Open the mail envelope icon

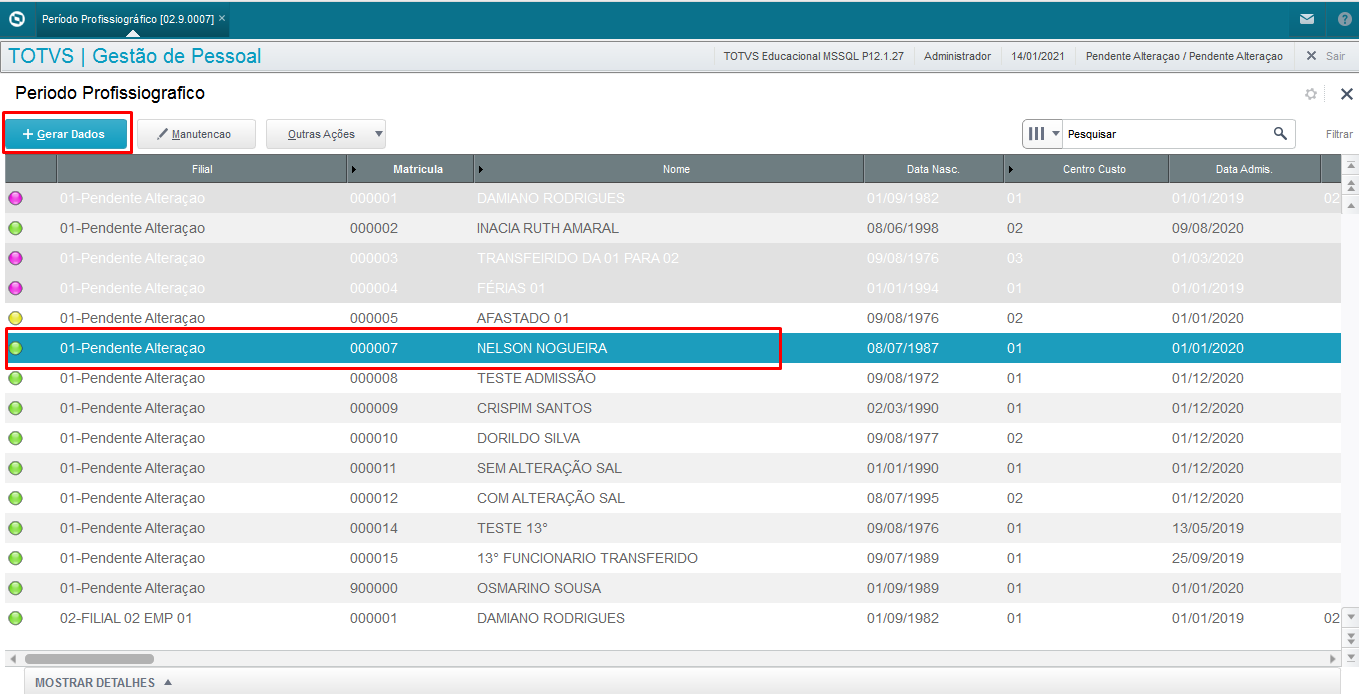click(x=1306, y=19)
